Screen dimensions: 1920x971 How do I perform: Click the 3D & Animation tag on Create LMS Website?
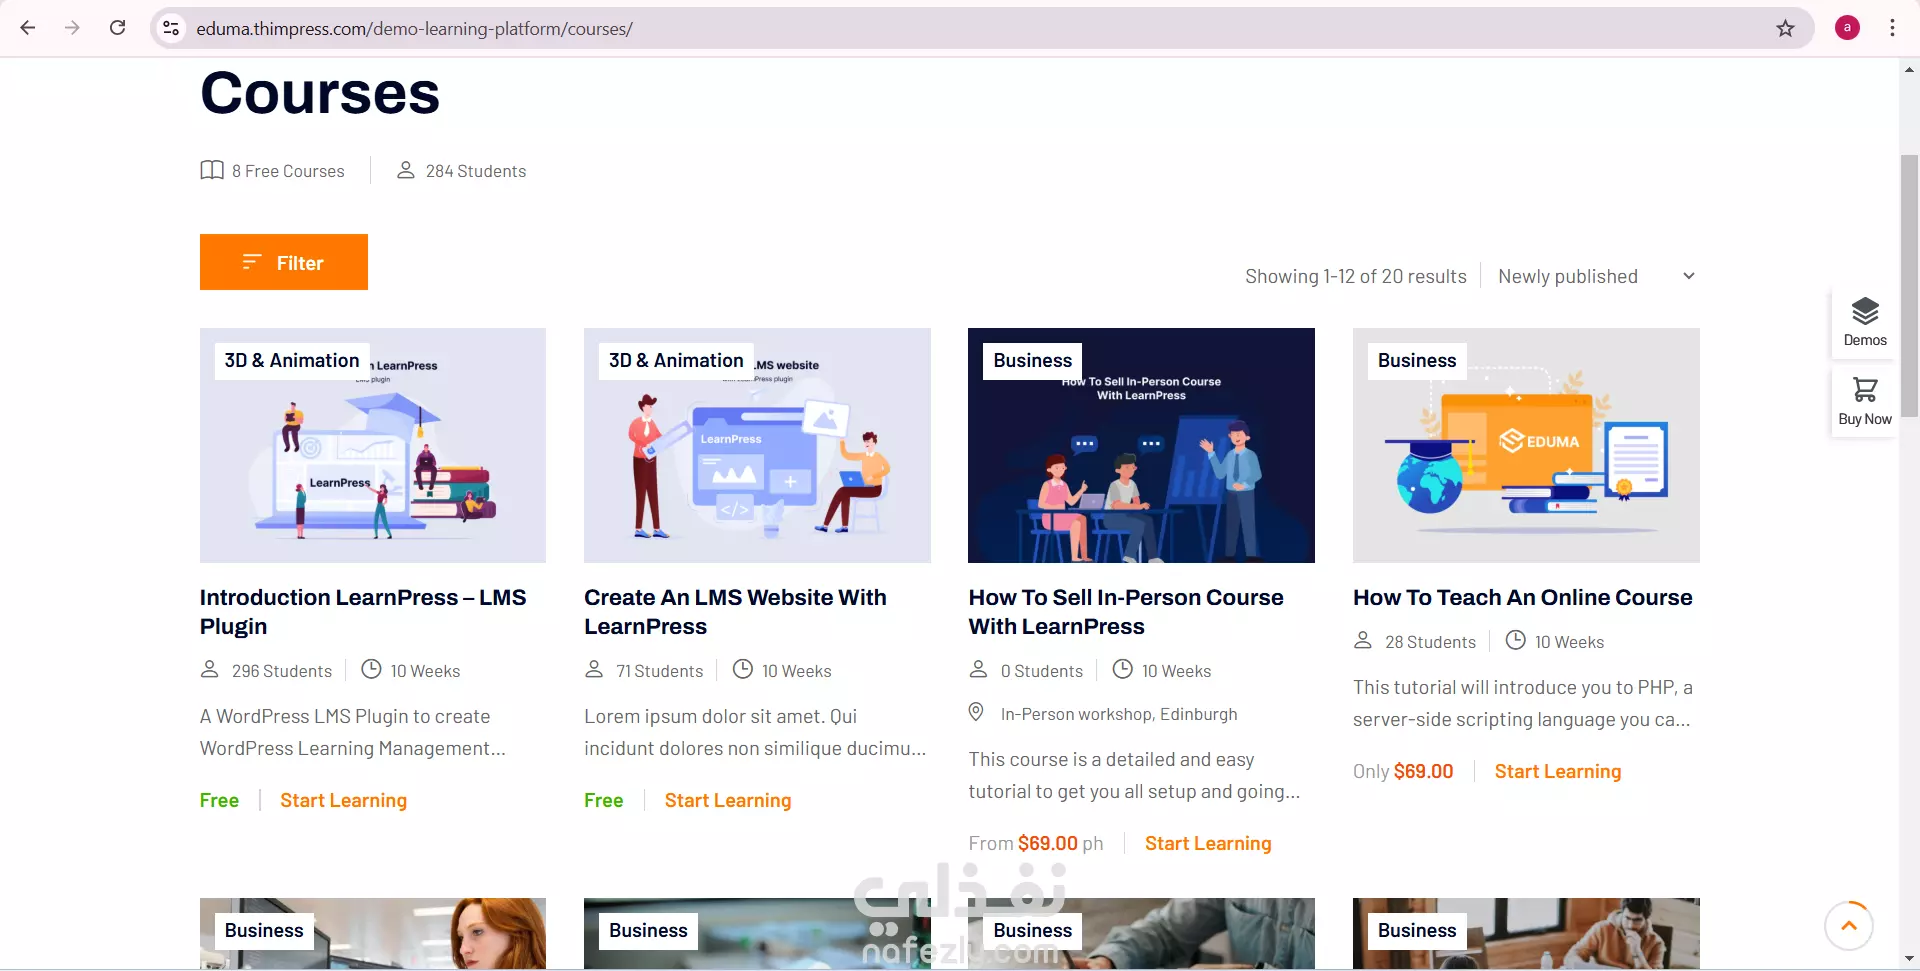click(x=676, y=360)
